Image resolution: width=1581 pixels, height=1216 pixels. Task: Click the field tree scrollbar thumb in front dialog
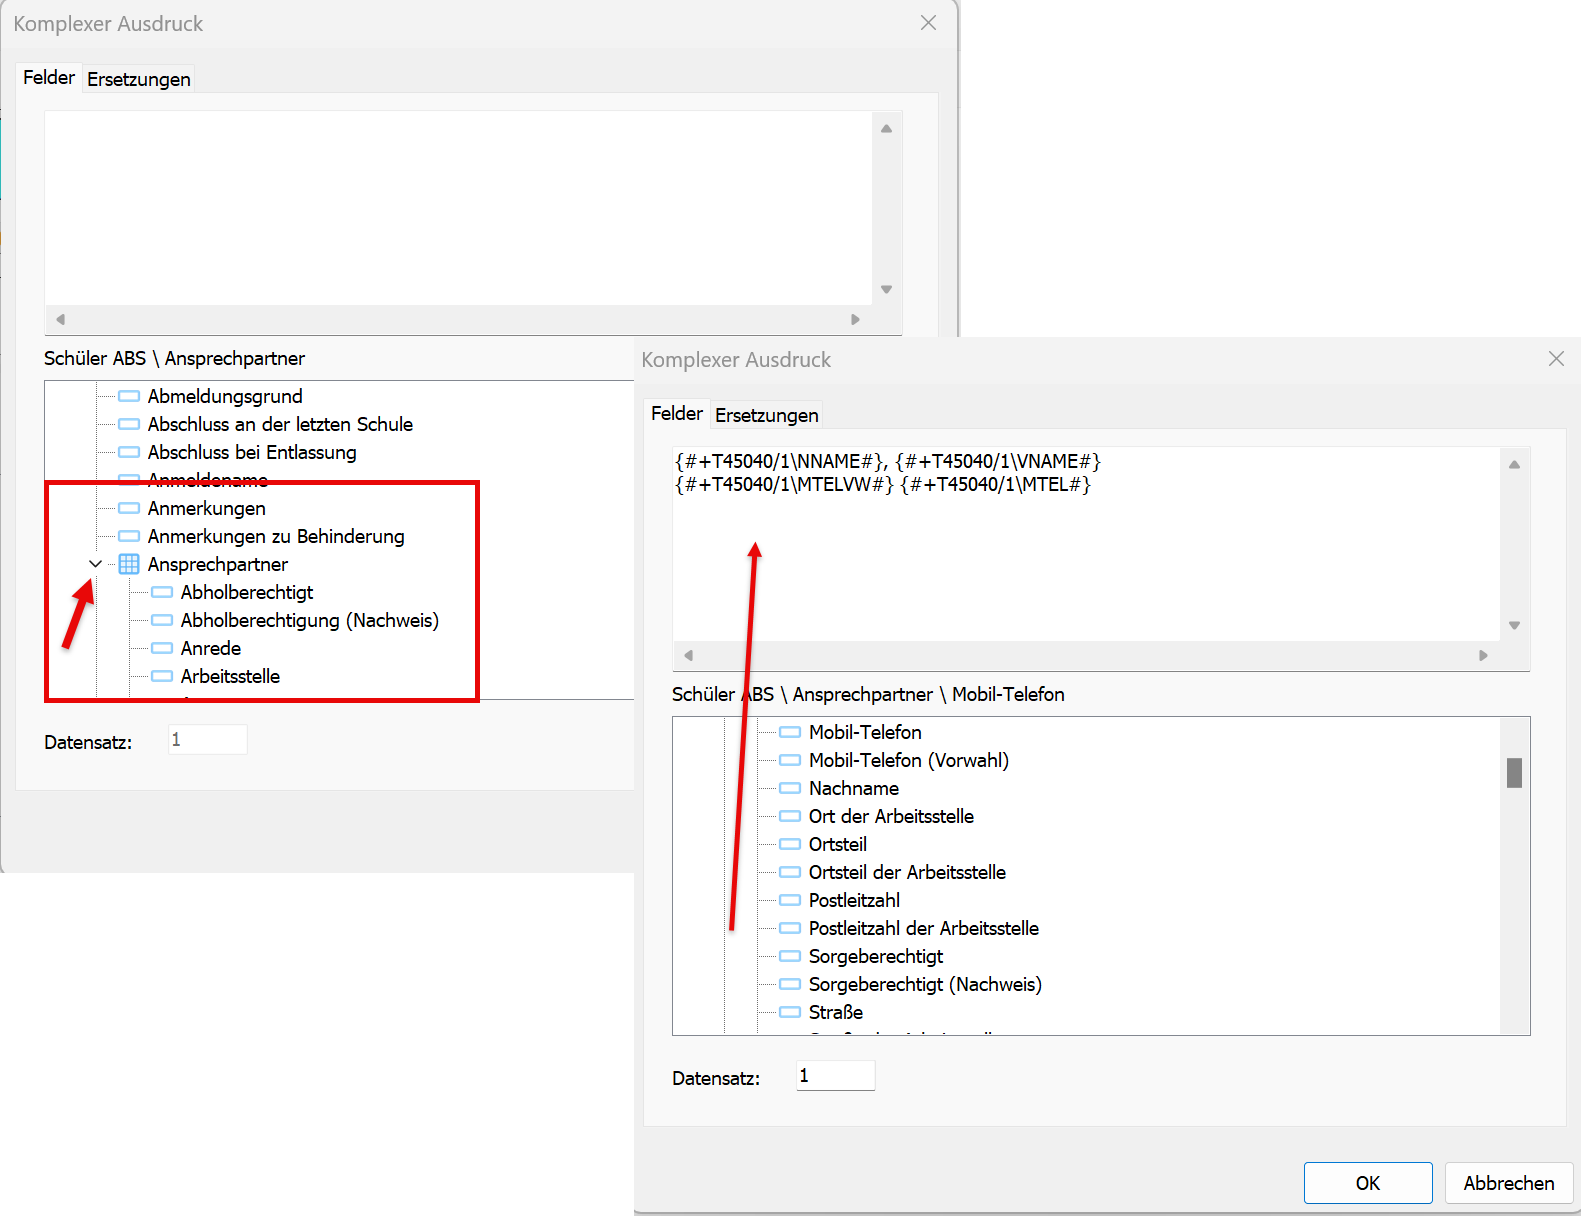click(x=1514, y=773)
